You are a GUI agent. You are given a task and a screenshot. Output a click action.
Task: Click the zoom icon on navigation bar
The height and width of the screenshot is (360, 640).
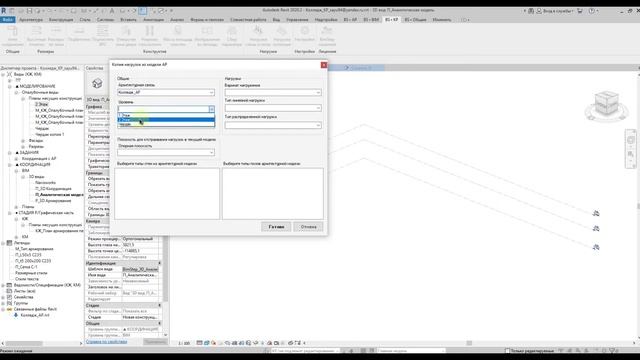click(x=631, y=154)
